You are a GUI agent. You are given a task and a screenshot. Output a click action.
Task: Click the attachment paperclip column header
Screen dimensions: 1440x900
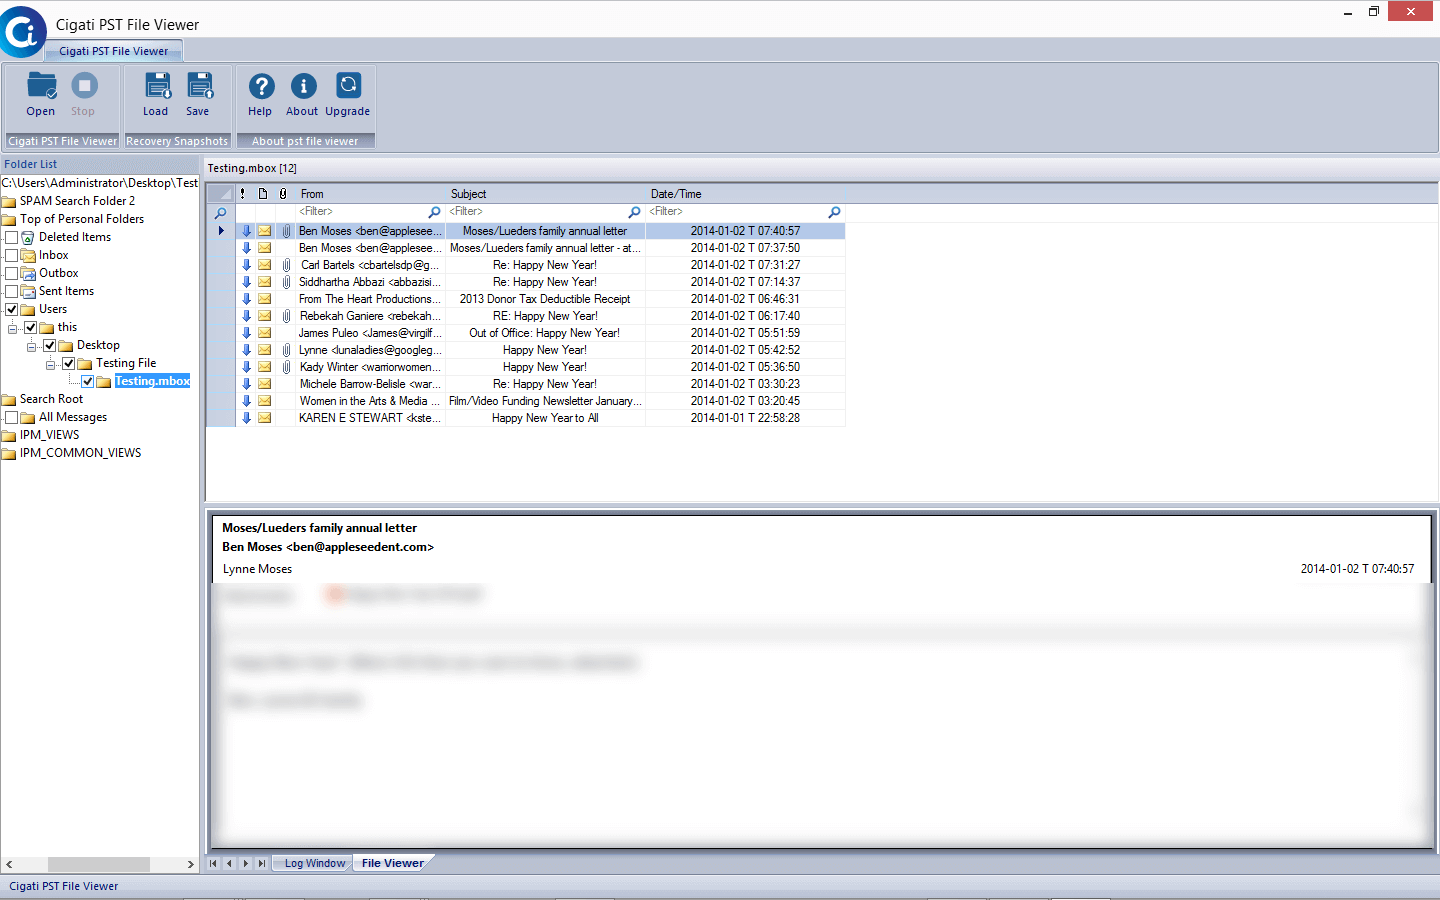(283, 194)
